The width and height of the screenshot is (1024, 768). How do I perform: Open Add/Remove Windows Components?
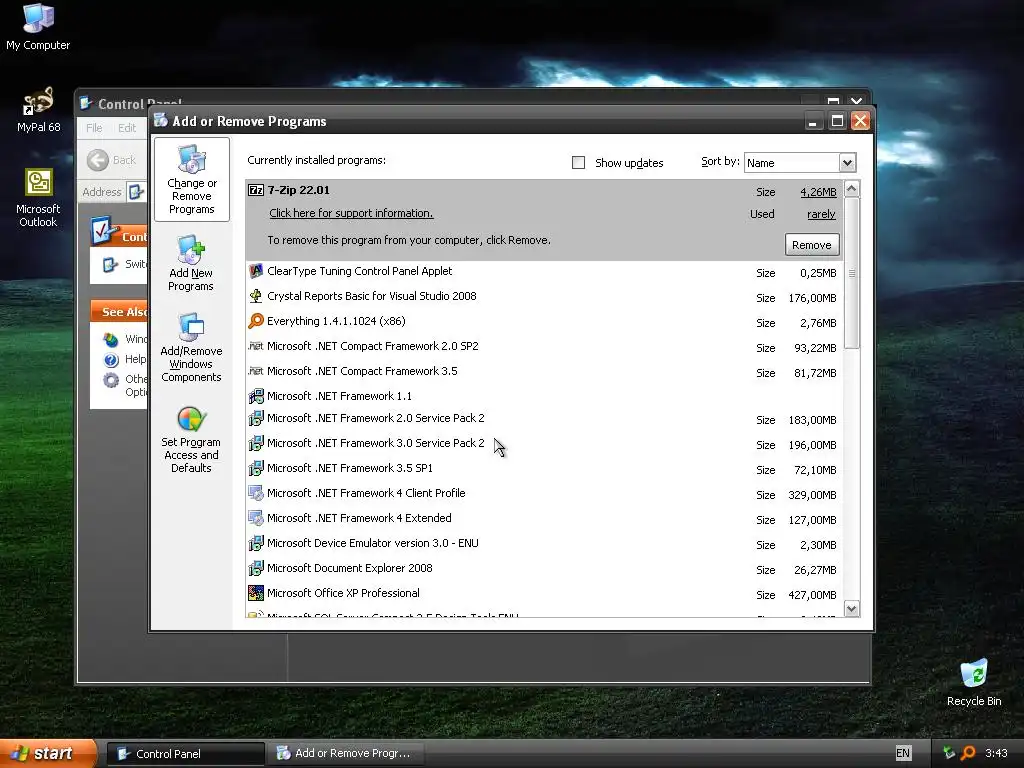[191, 347]
